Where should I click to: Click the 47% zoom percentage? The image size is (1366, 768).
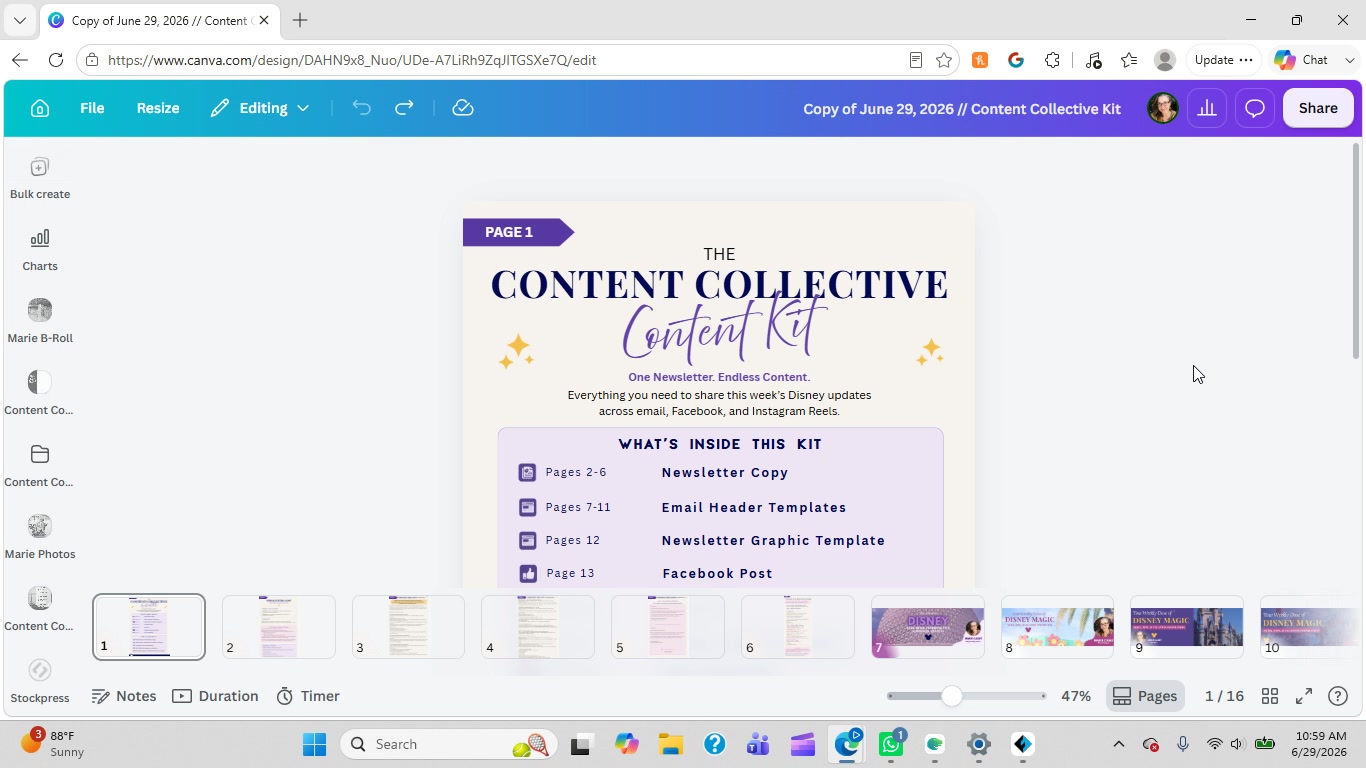(x=1076, y=696)
